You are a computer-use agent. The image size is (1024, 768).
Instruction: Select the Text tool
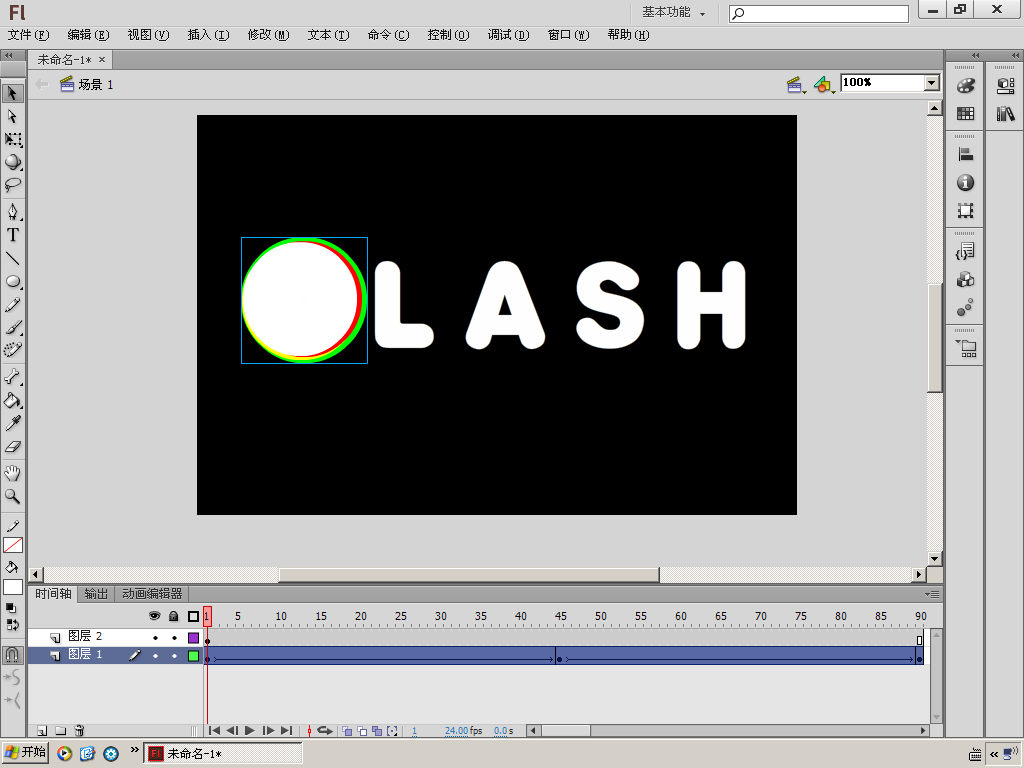[x=12, y=235]
